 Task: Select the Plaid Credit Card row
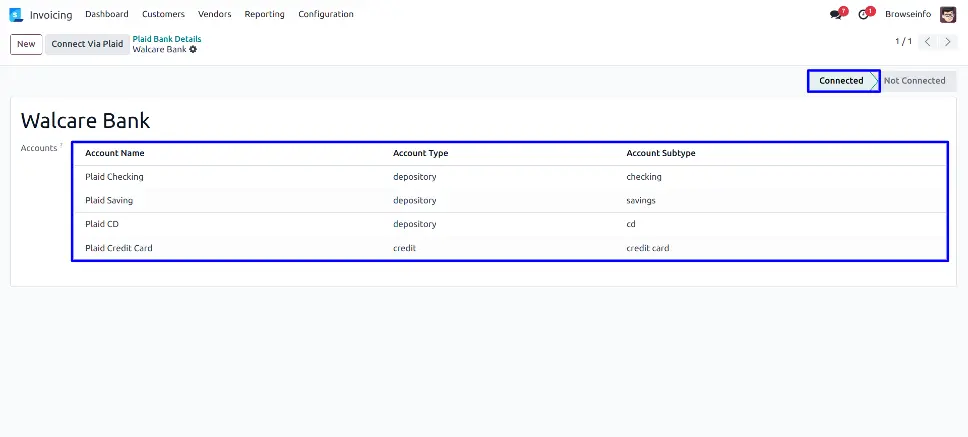coord(119,248)
